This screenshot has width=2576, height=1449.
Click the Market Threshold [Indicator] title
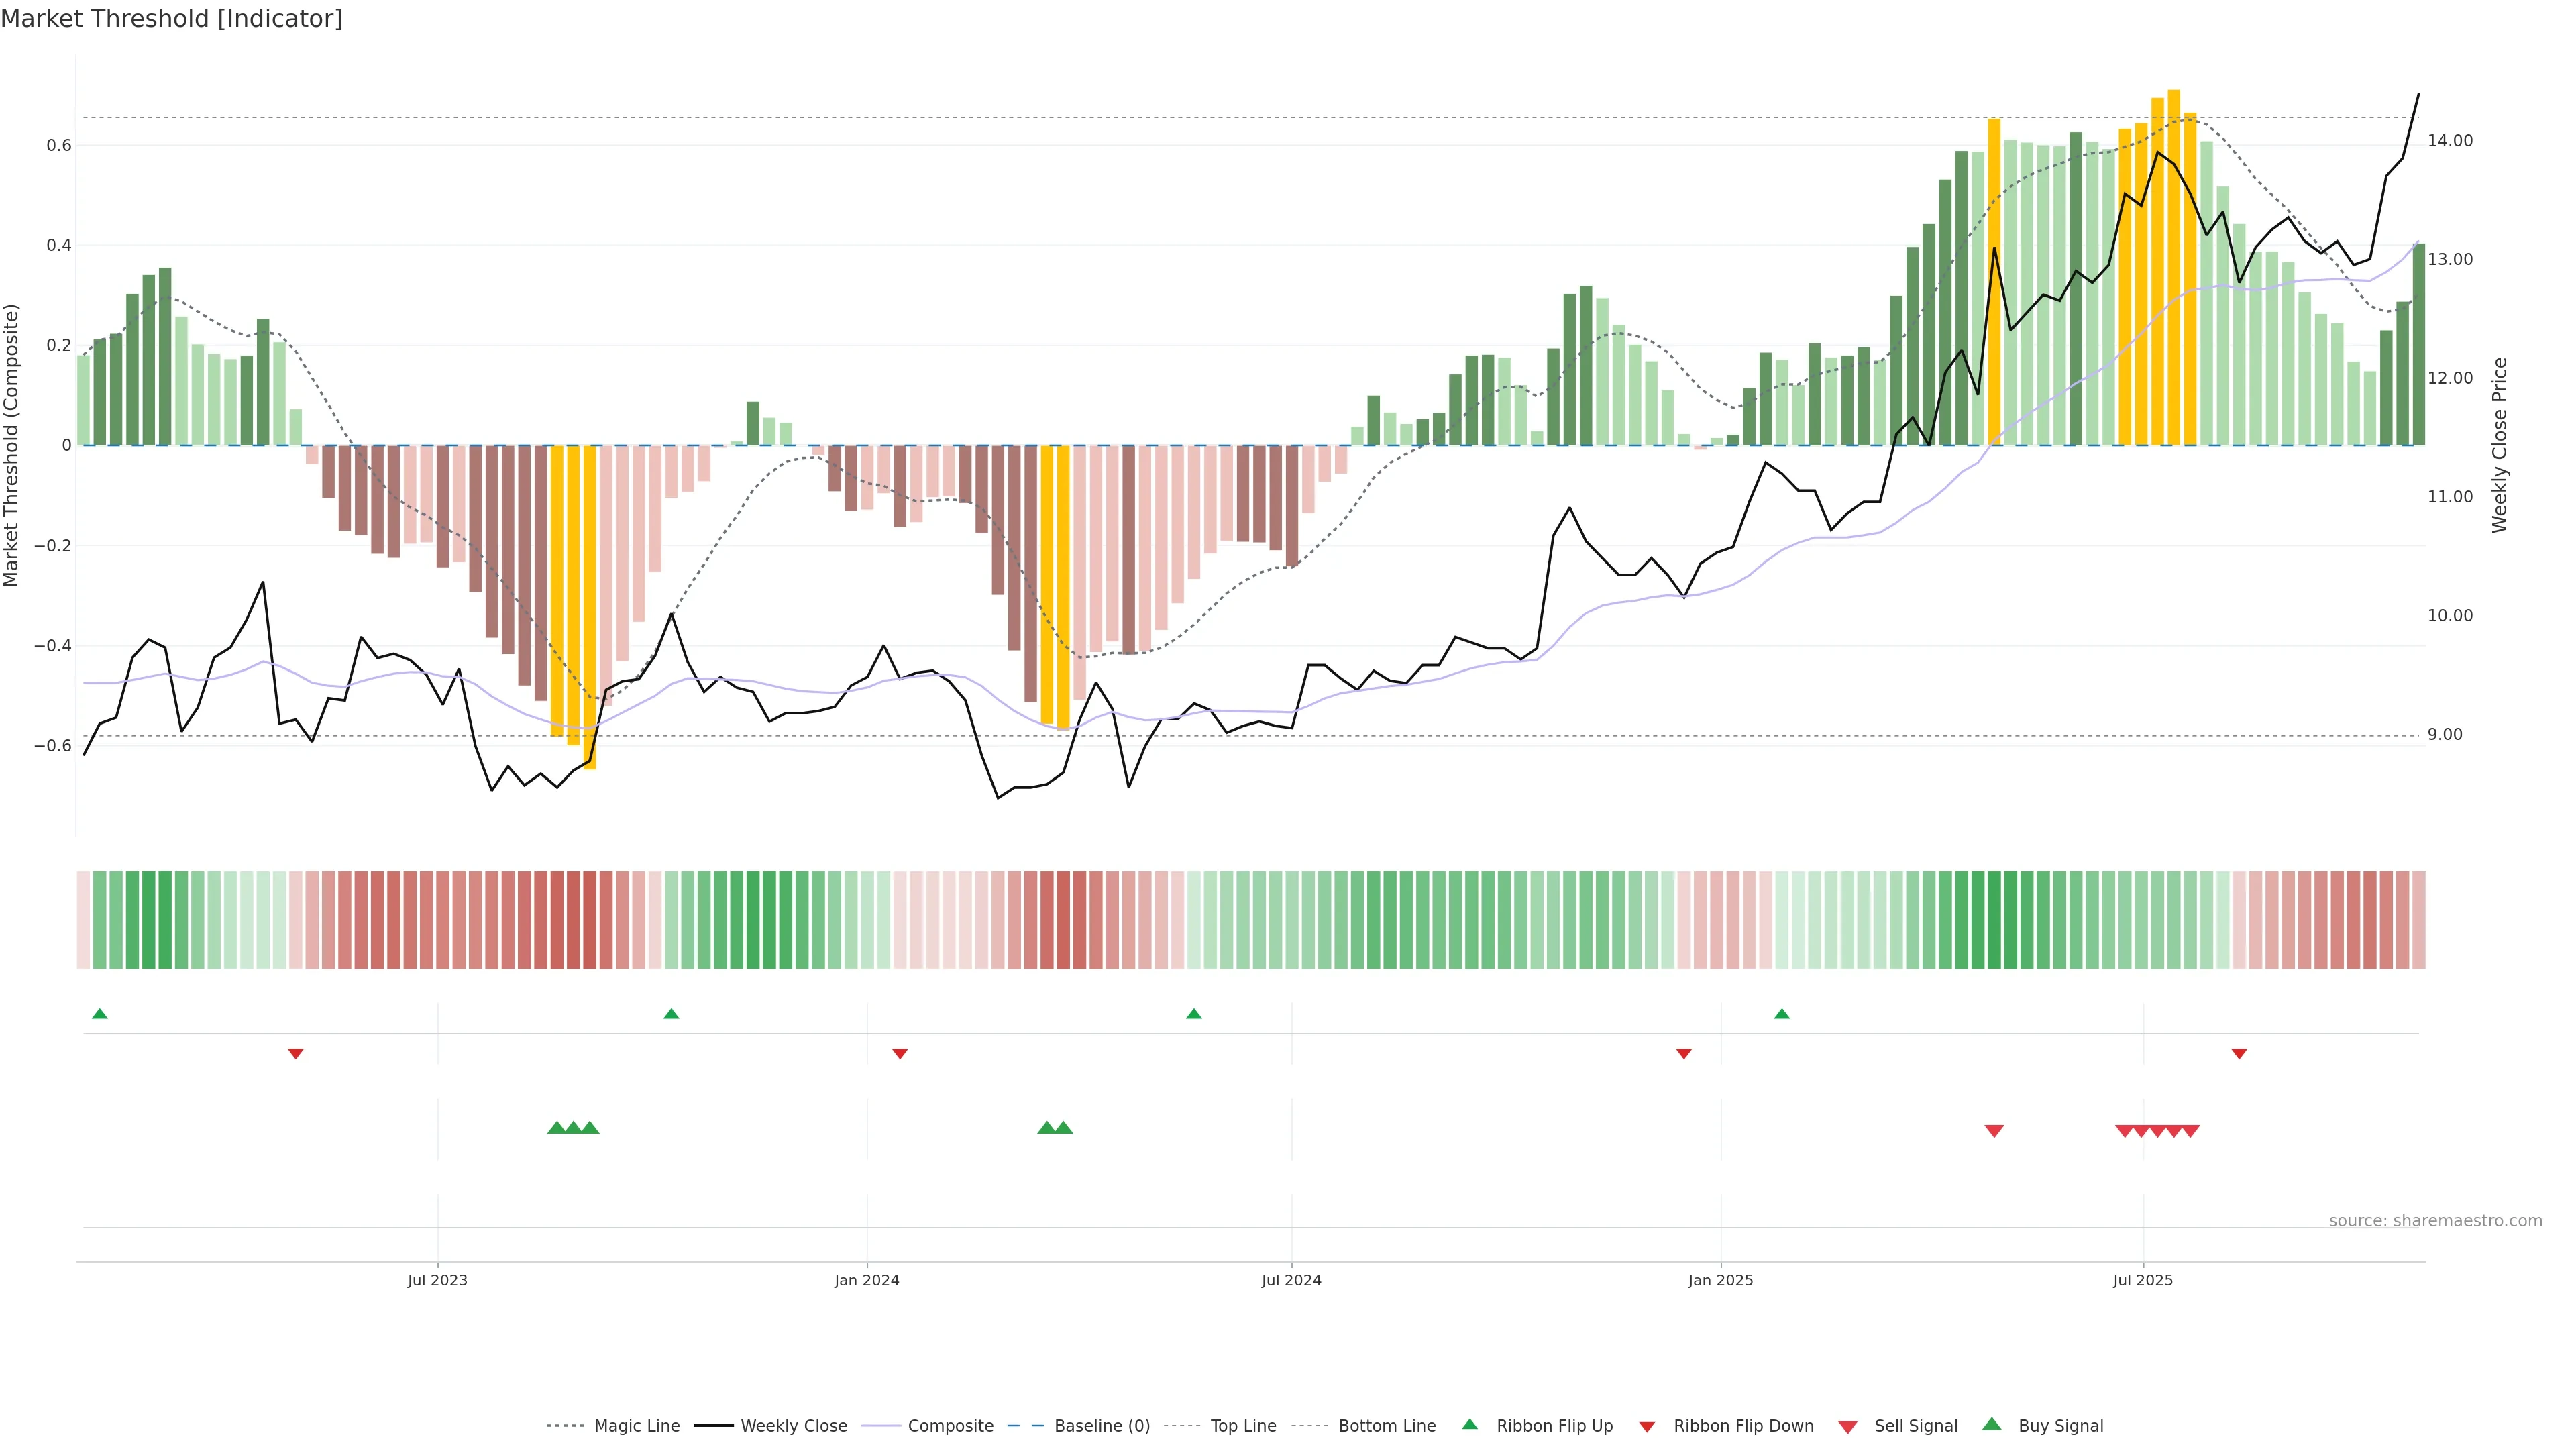[171, 19]
